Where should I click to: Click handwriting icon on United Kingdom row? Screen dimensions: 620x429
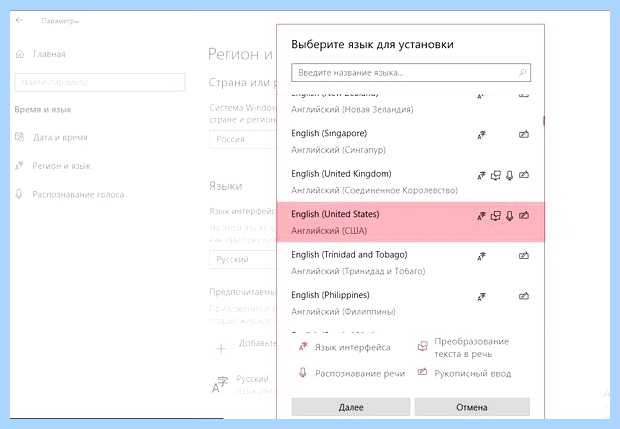[x=524, y=174]
